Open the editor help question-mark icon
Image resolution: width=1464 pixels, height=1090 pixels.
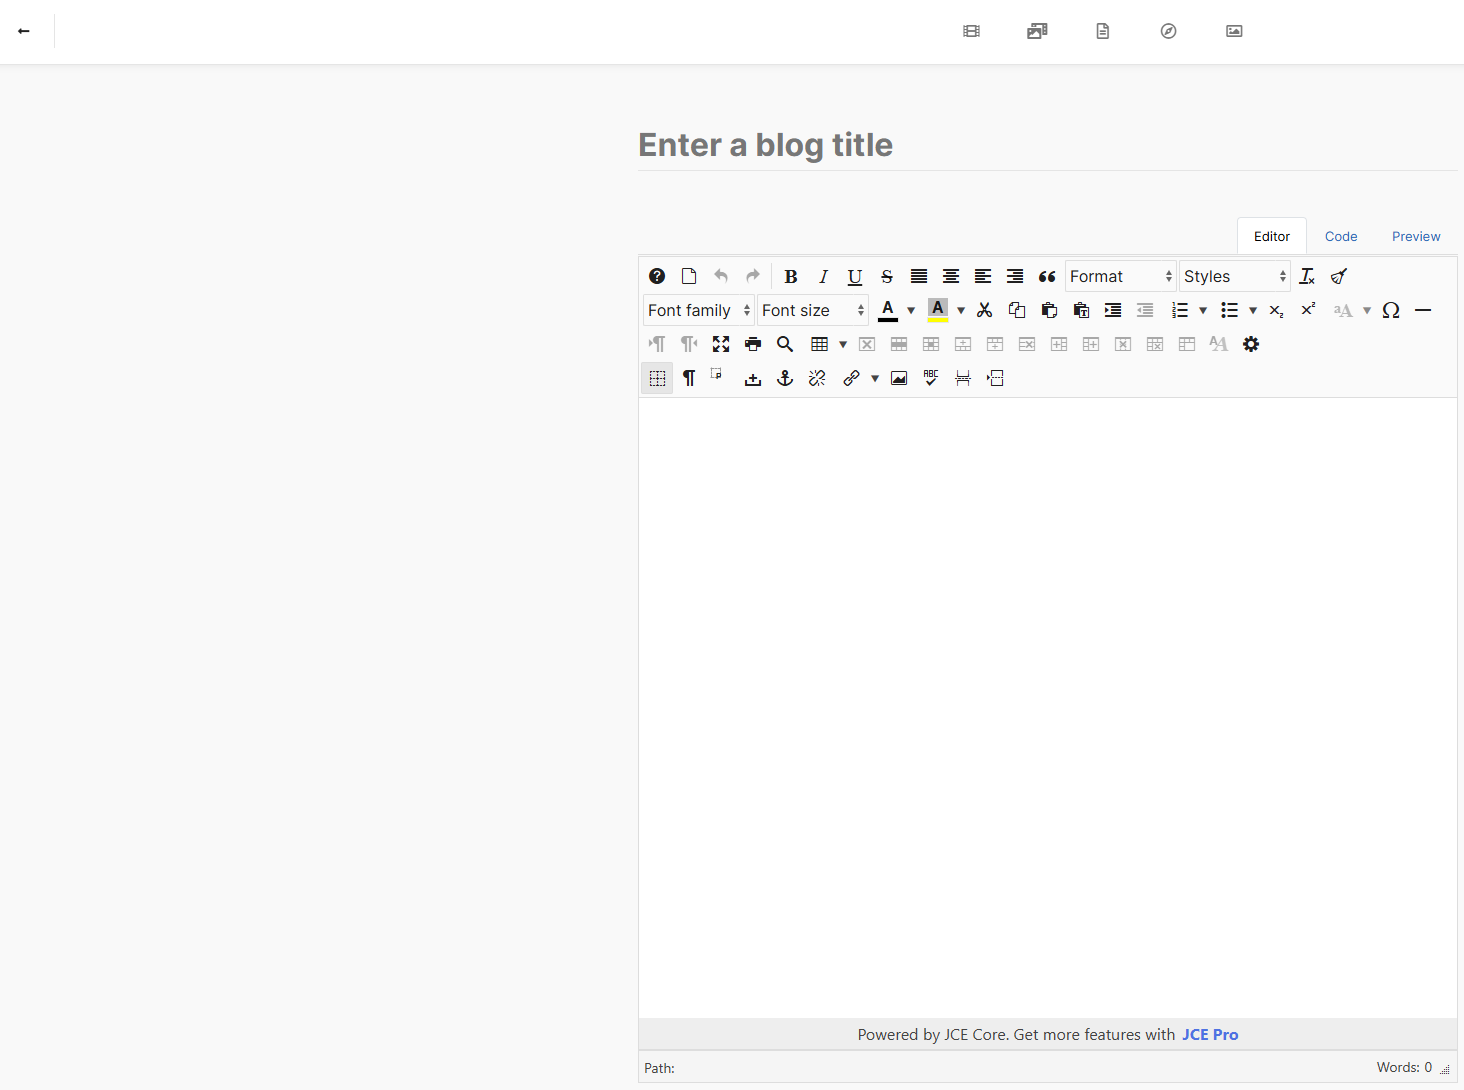657,277
